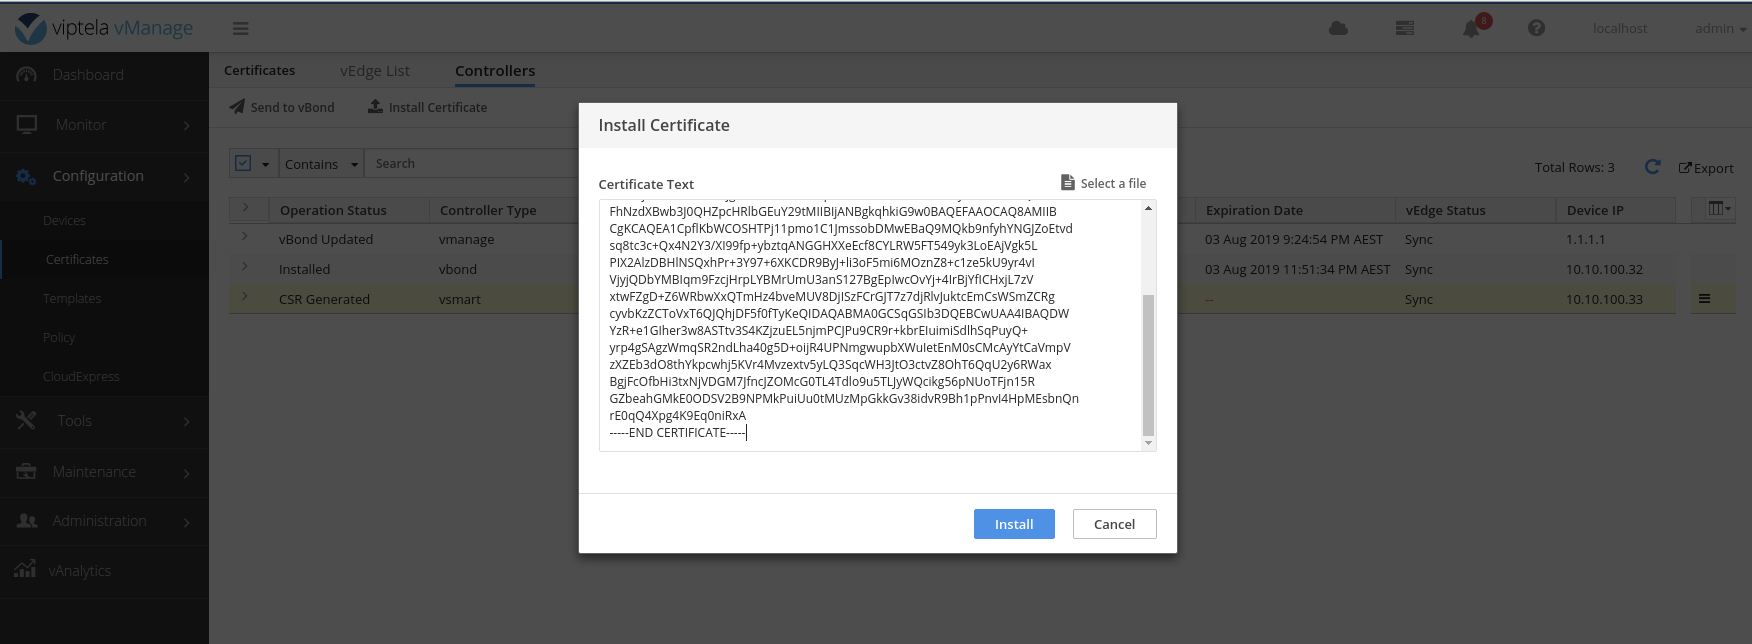Viewport: 1752px width, 644px height.
Task: Open the notifications bell icon
Action: point(1471,28)
